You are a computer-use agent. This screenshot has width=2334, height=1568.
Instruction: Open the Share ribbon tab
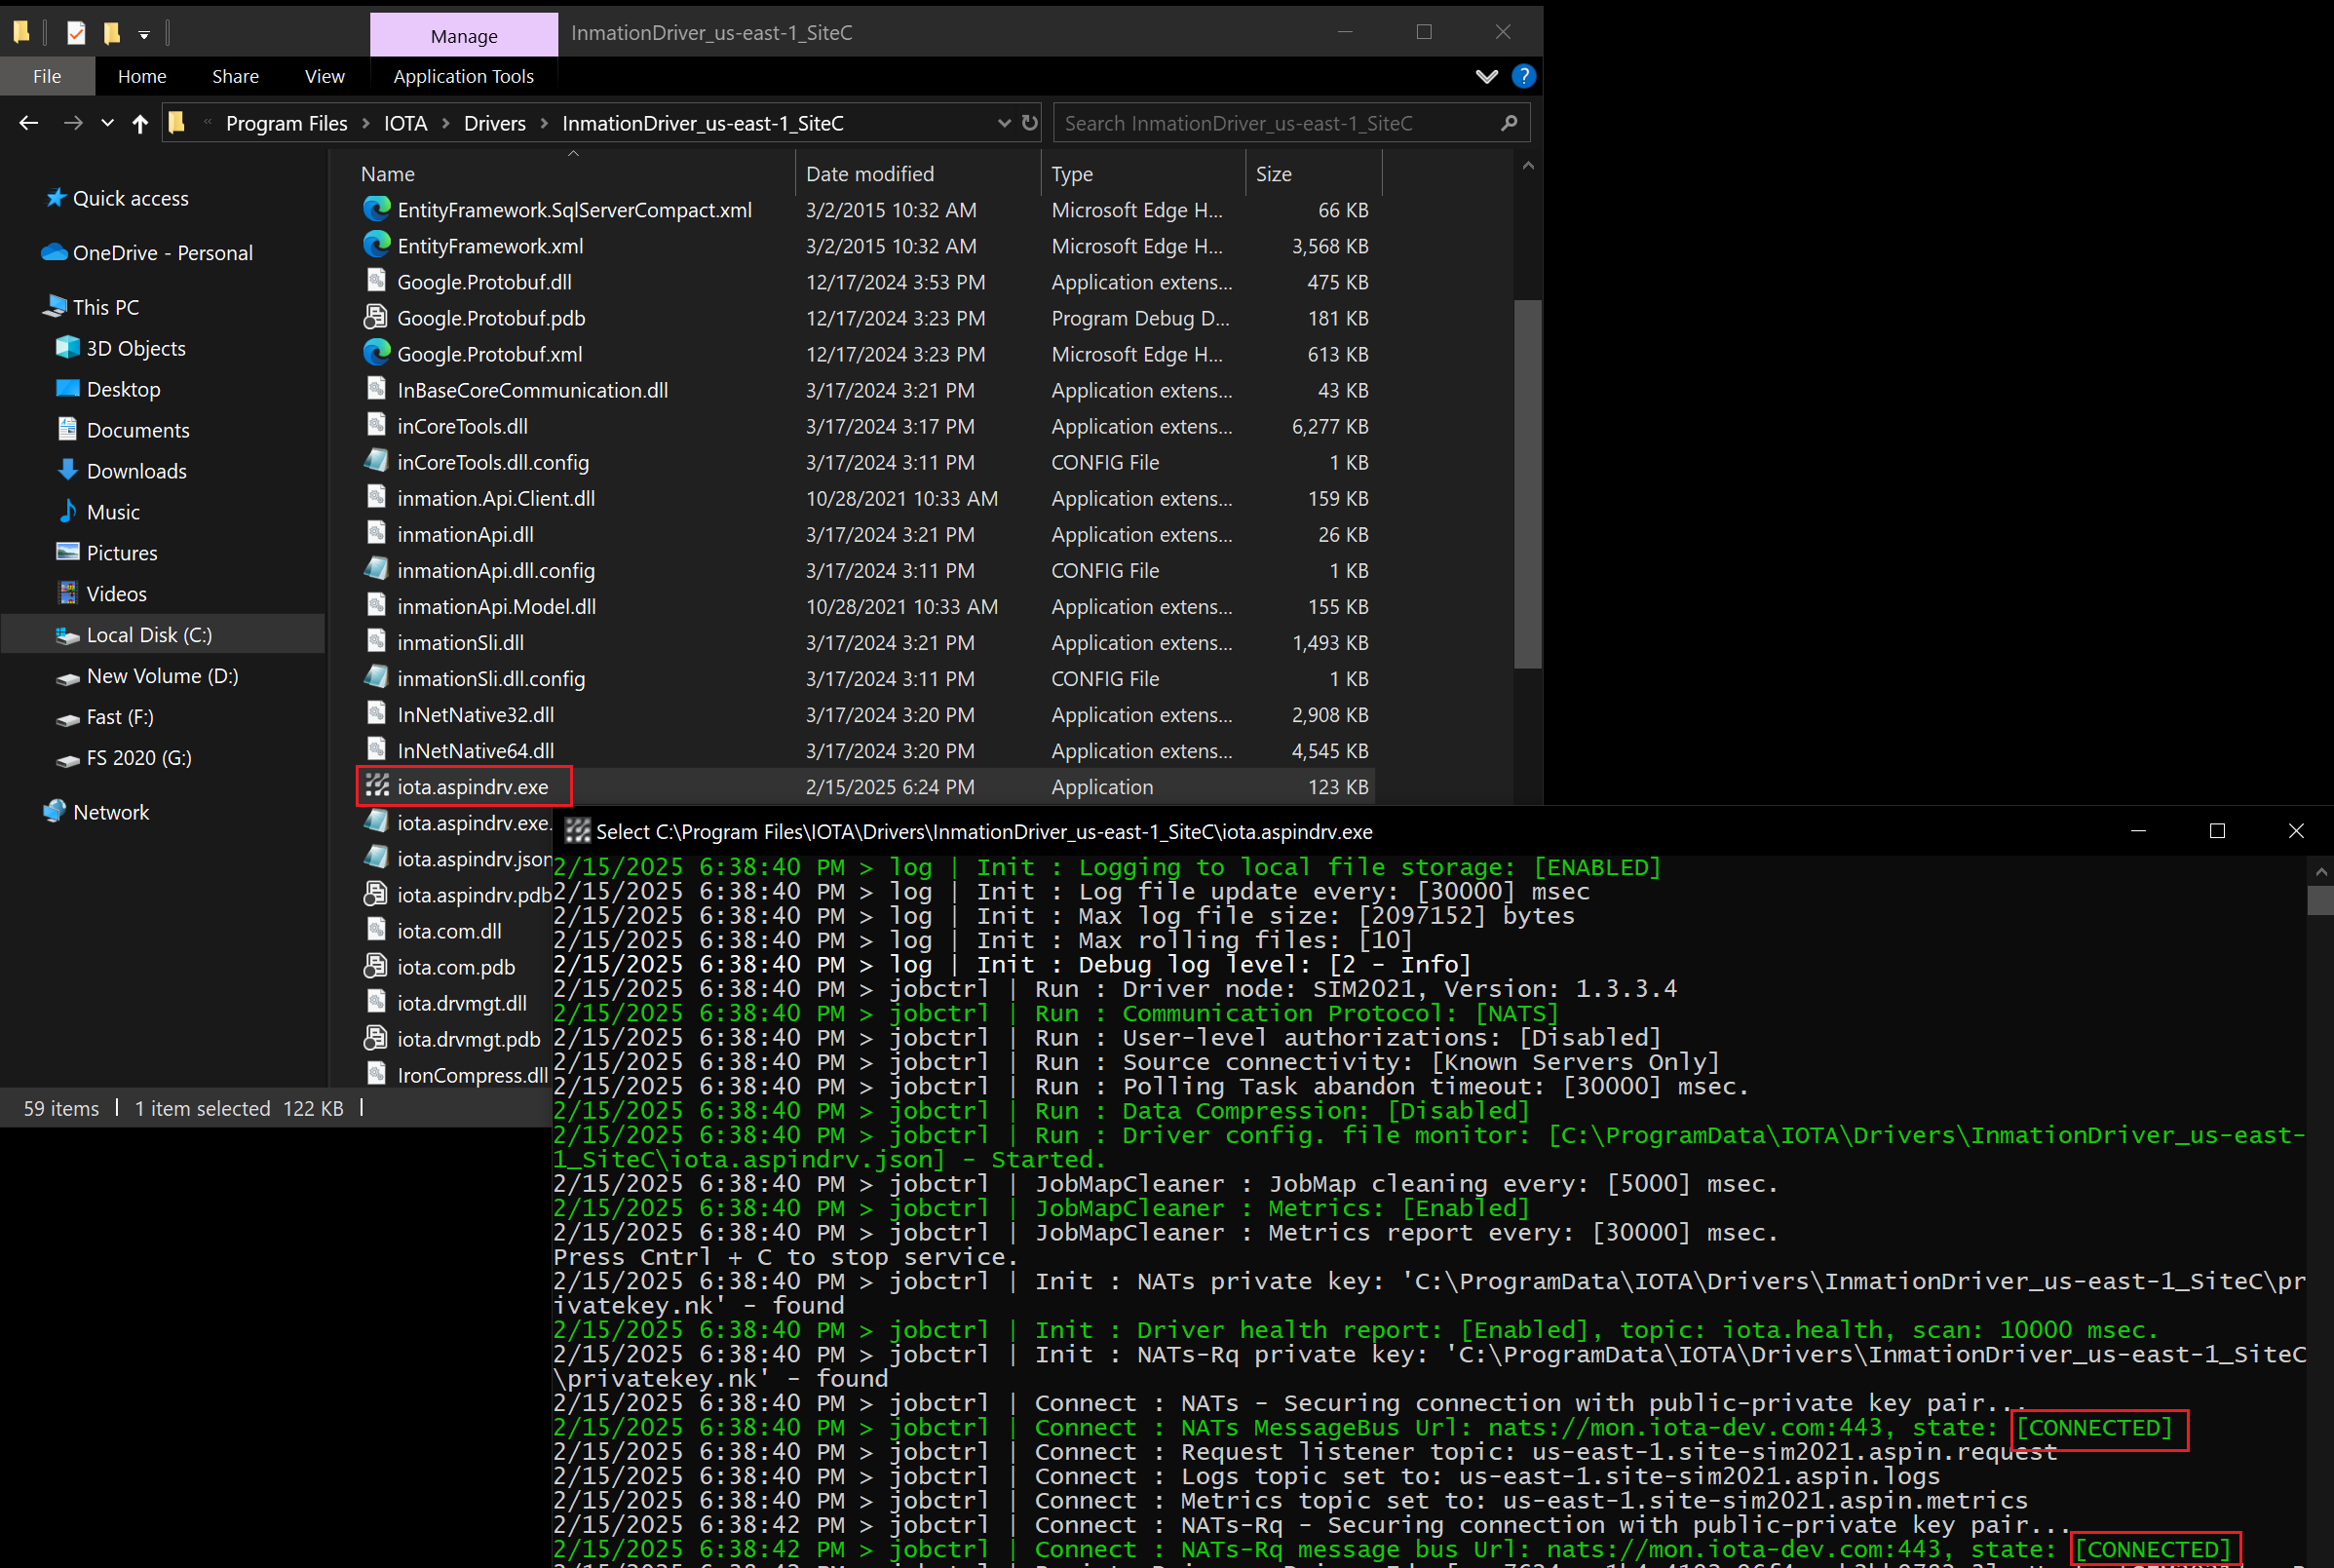235,76
